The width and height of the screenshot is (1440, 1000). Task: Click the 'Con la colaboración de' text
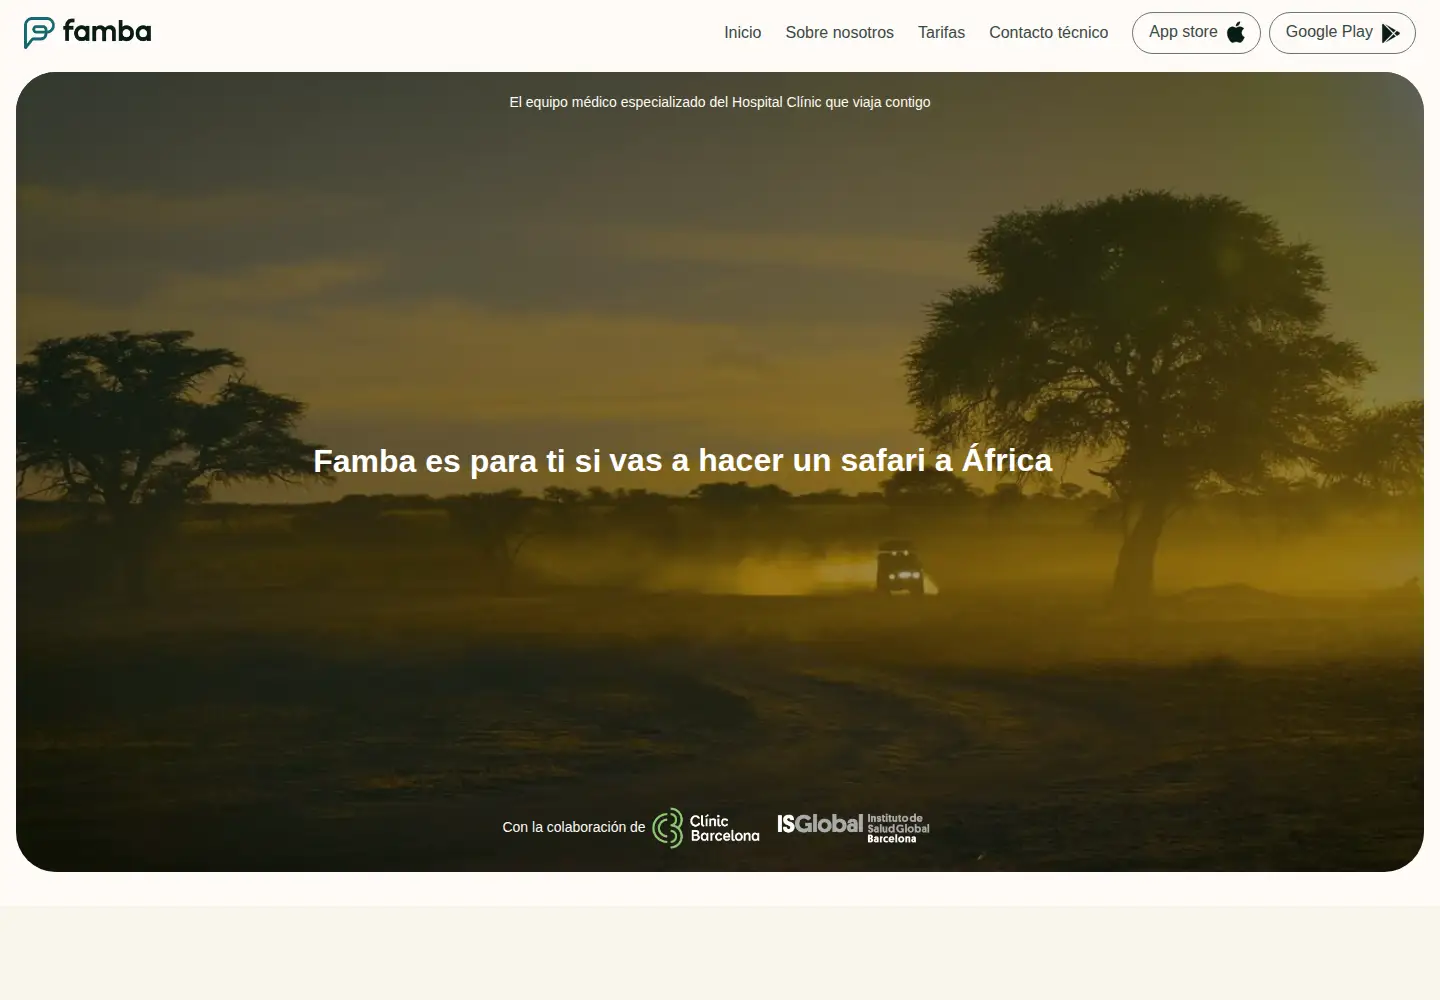pos(574,827)
